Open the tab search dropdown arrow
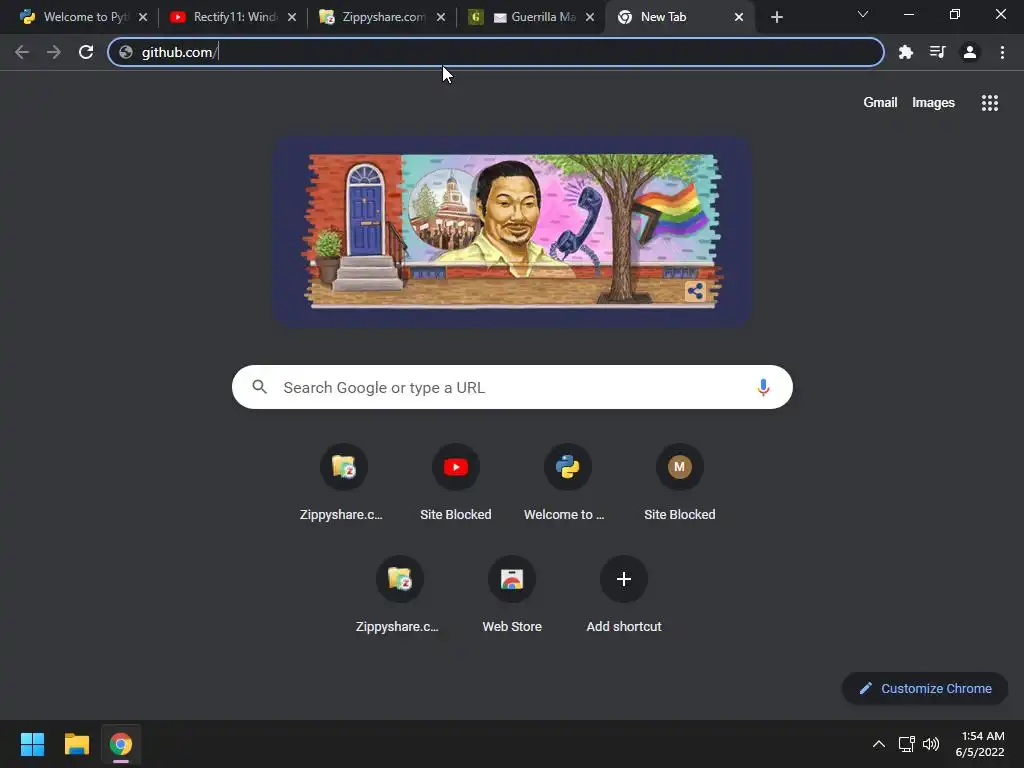The width and height of the screenshot is (1024, 768). click(863, 14)
